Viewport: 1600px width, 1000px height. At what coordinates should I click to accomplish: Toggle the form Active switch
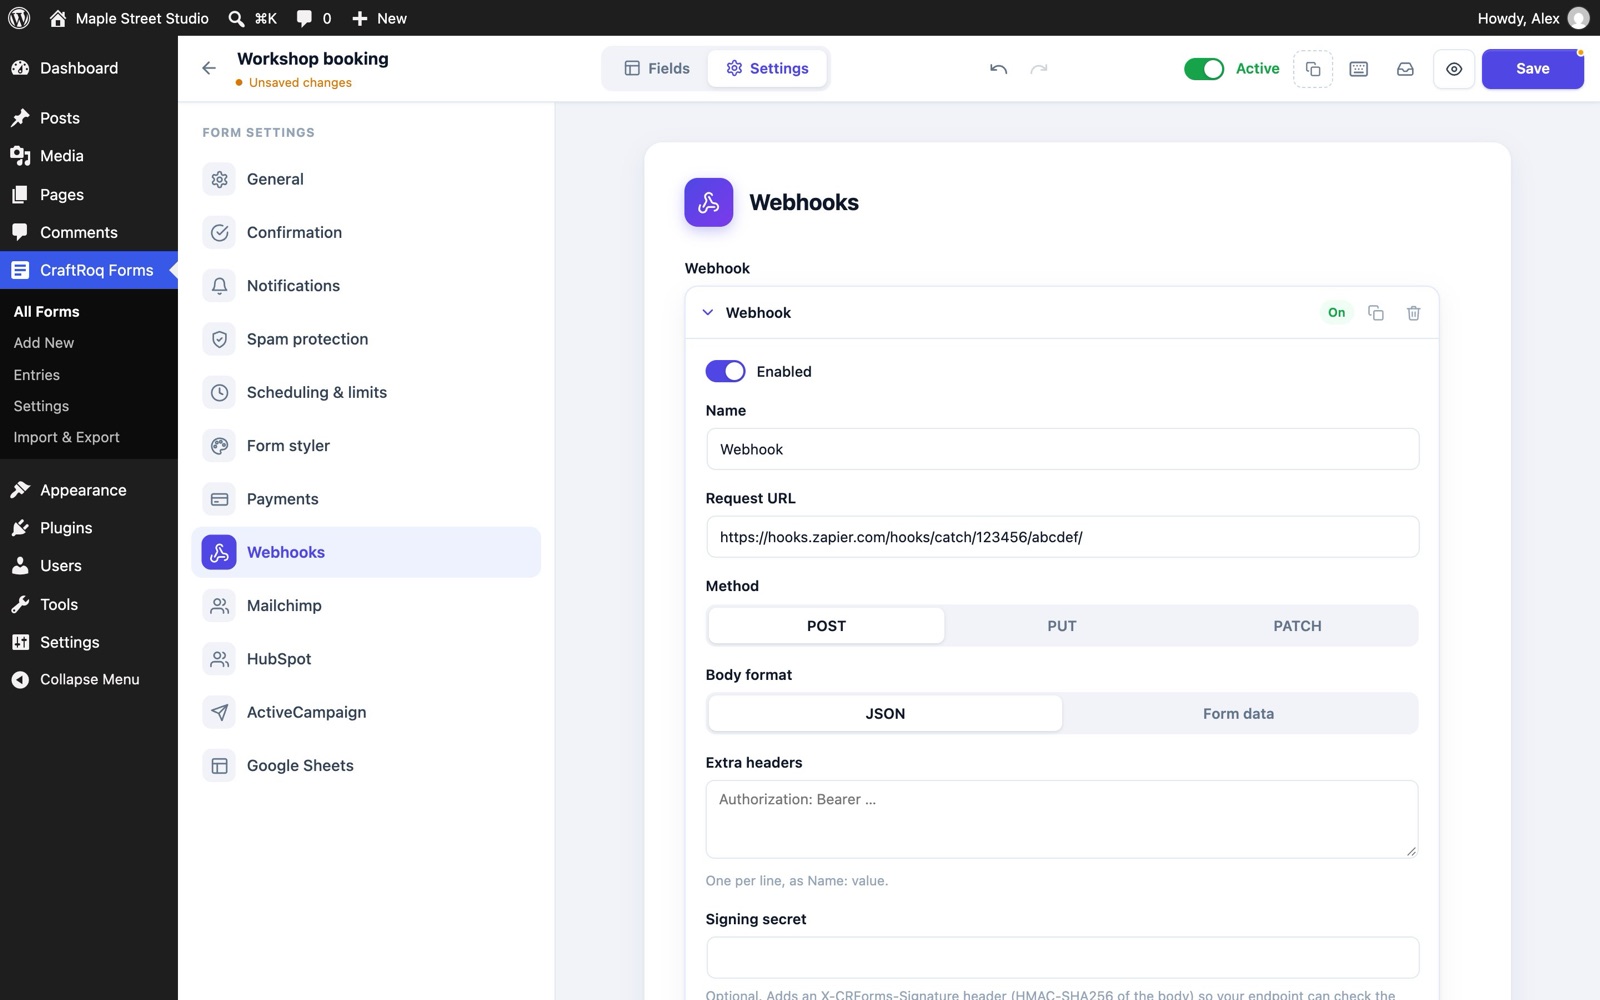(1203, 69)
